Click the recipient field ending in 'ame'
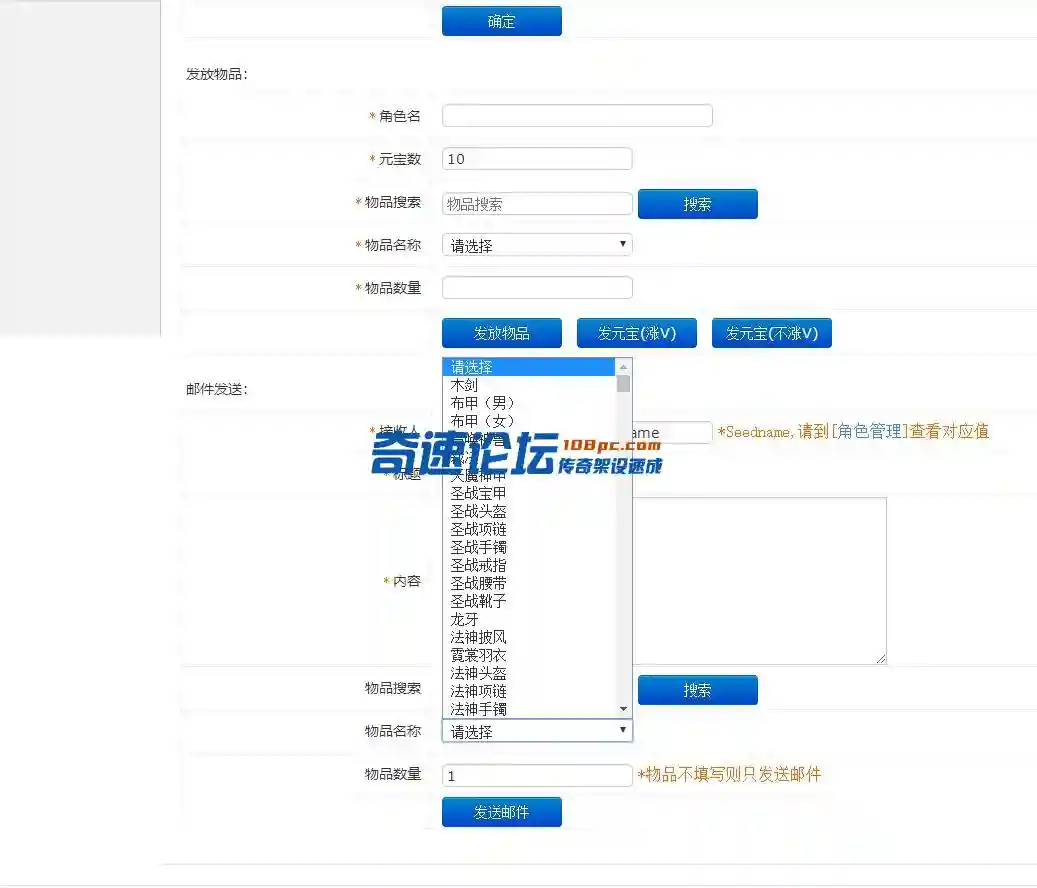The height and width of the screenshot is (888, 1037). [672, 432]
